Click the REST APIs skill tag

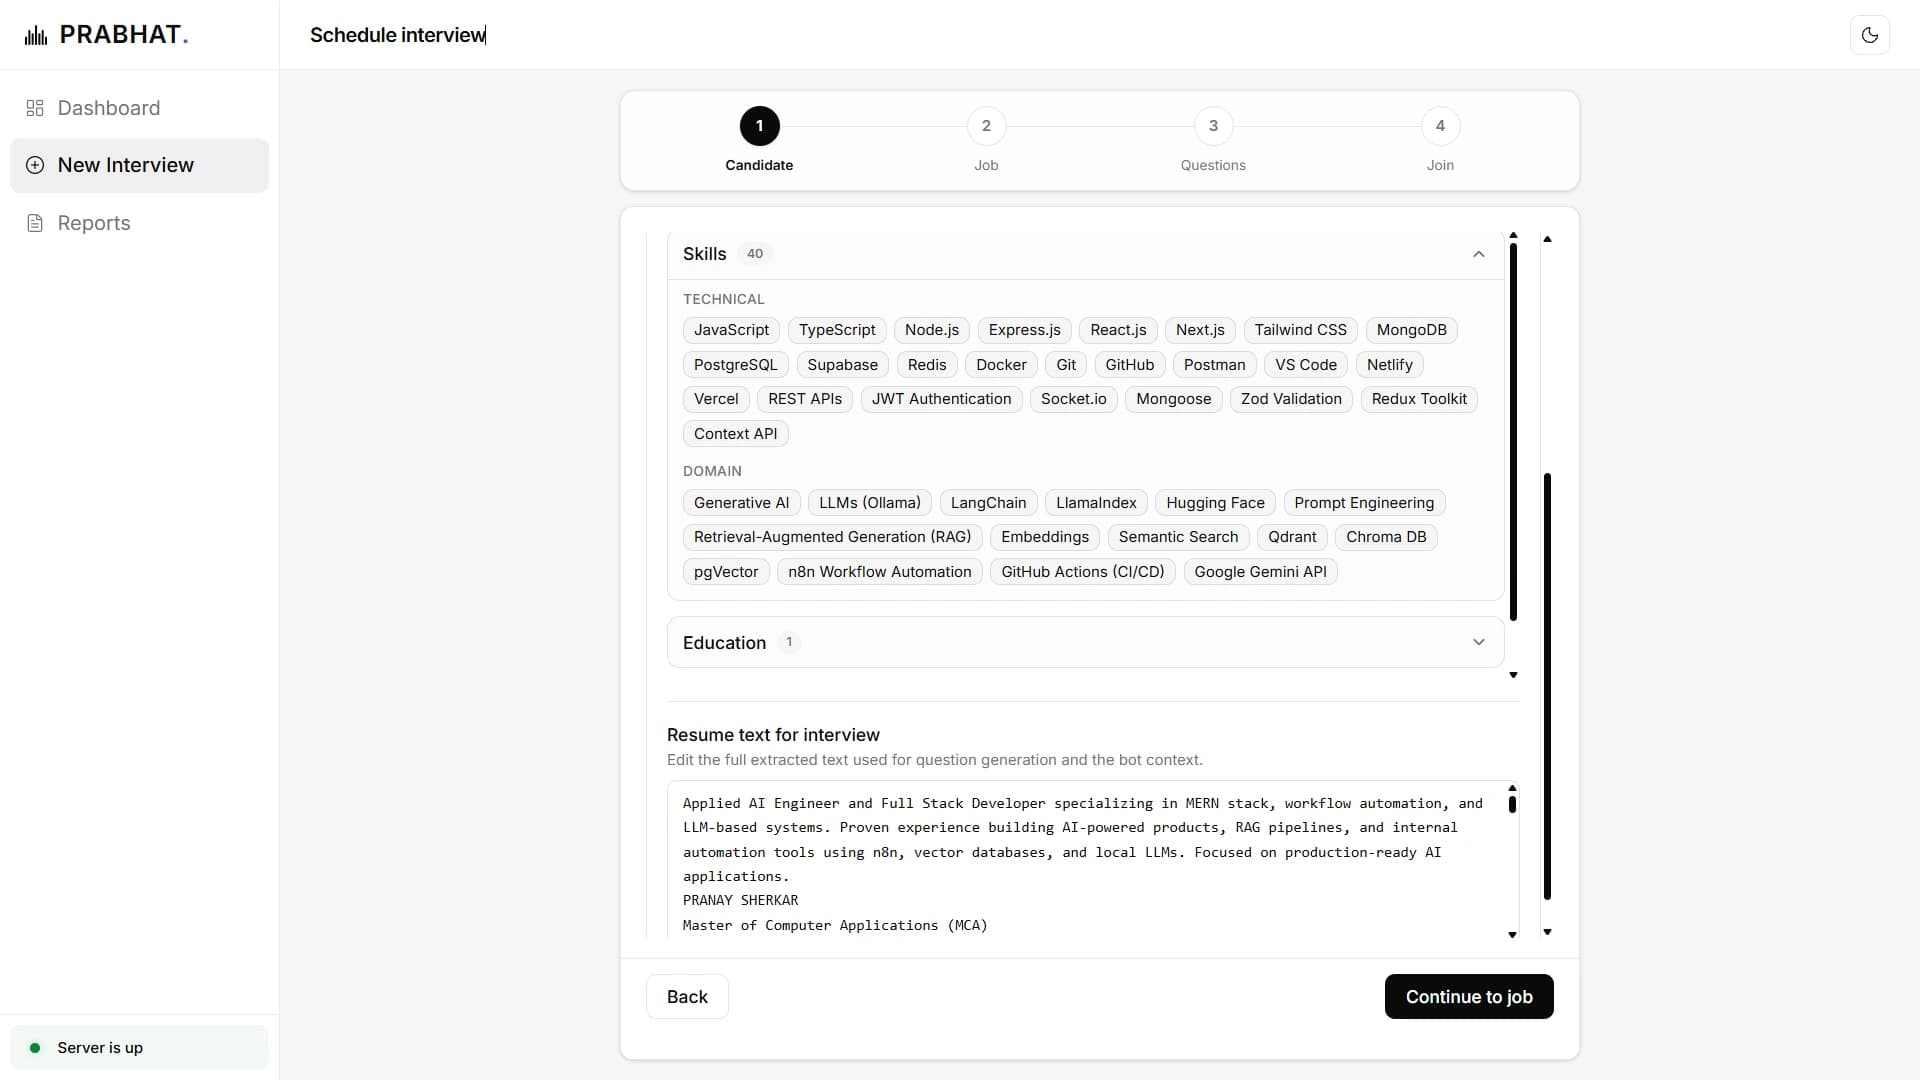[x=805, y=399]
